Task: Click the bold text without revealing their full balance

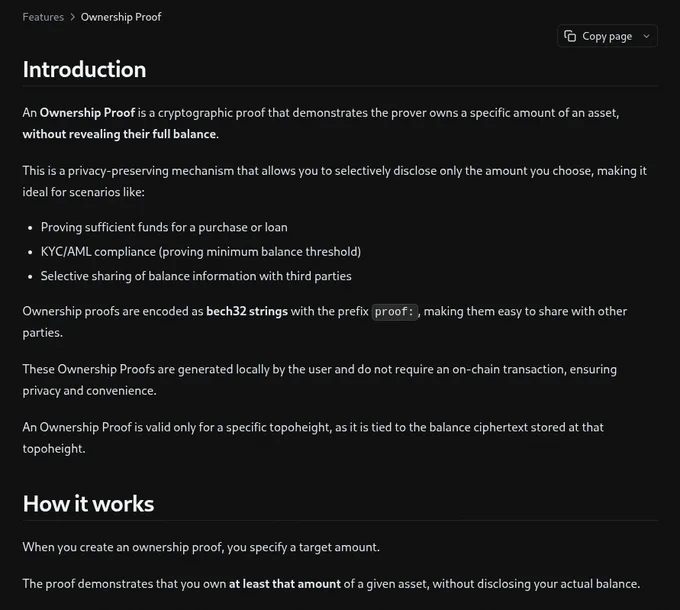Action: point(119,134)
